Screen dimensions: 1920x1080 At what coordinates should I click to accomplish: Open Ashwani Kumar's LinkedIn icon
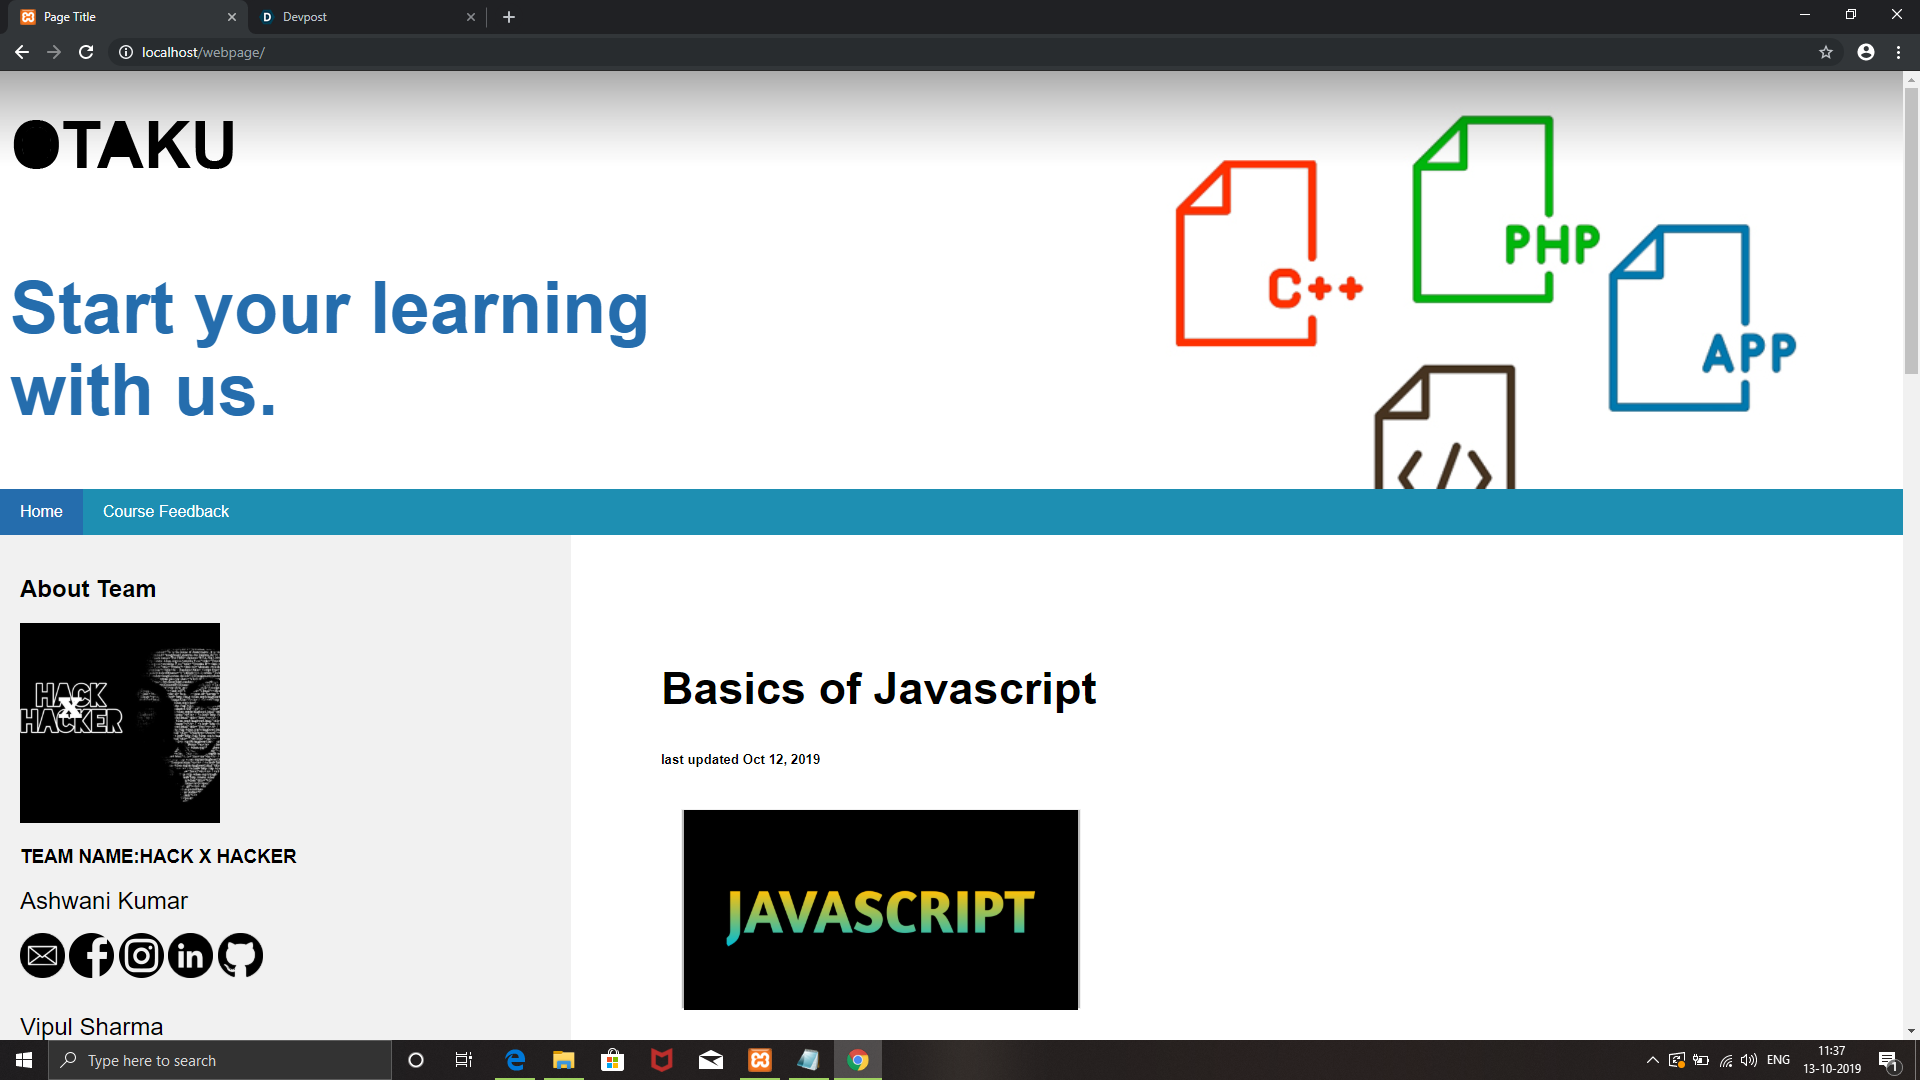190,956
